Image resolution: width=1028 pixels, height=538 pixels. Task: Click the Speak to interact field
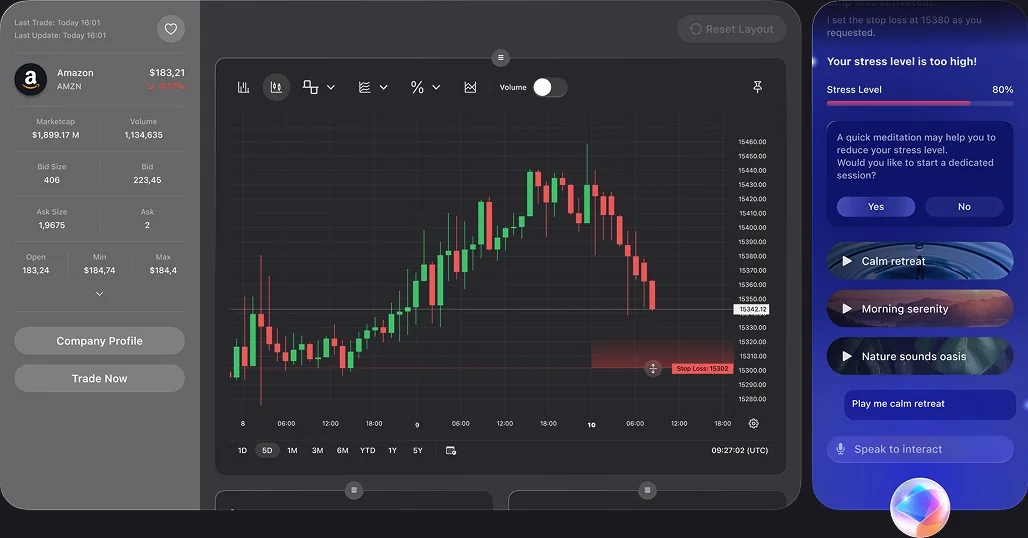click(x=920, y=449)
